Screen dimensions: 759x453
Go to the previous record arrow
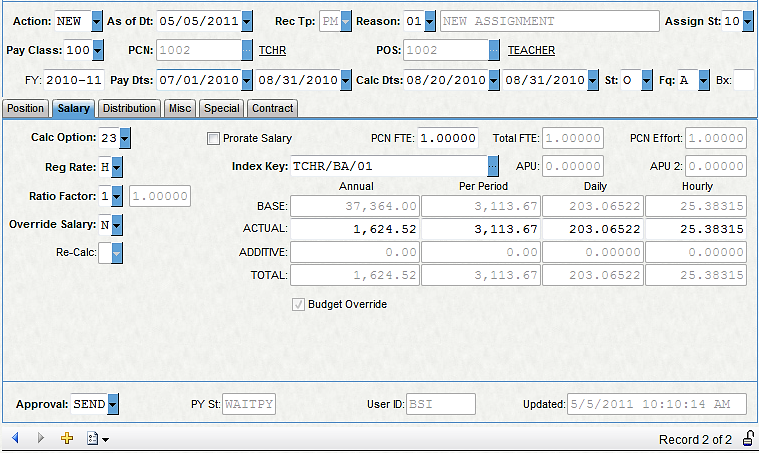(x=15, y=438)
